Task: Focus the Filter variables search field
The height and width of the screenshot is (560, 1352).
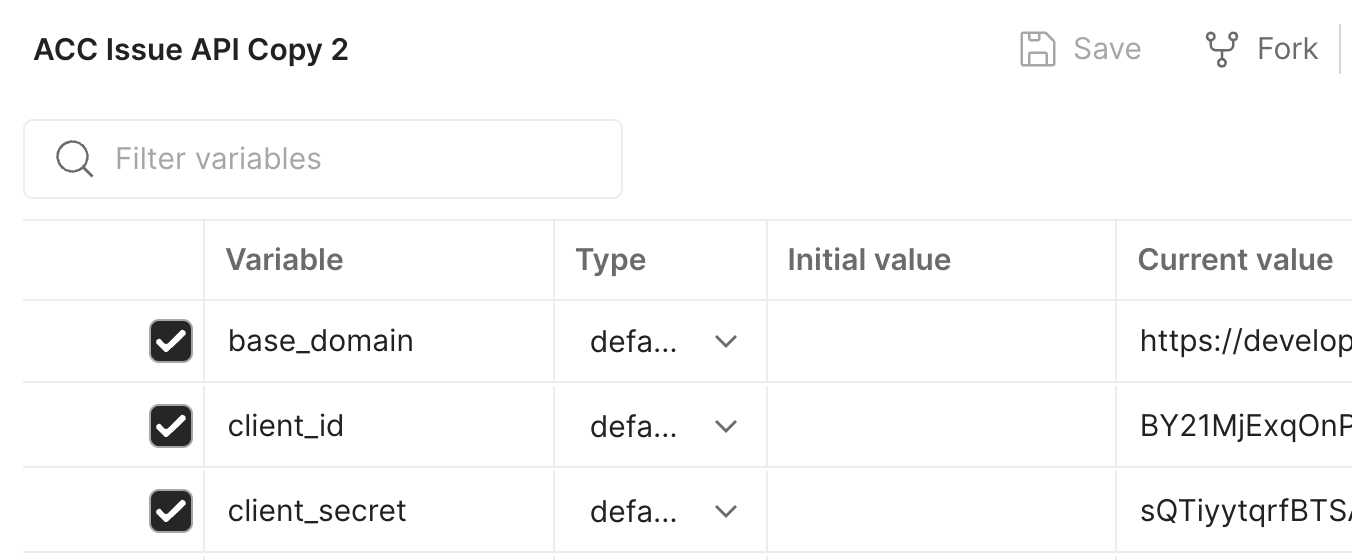Action: pos(323,159)
